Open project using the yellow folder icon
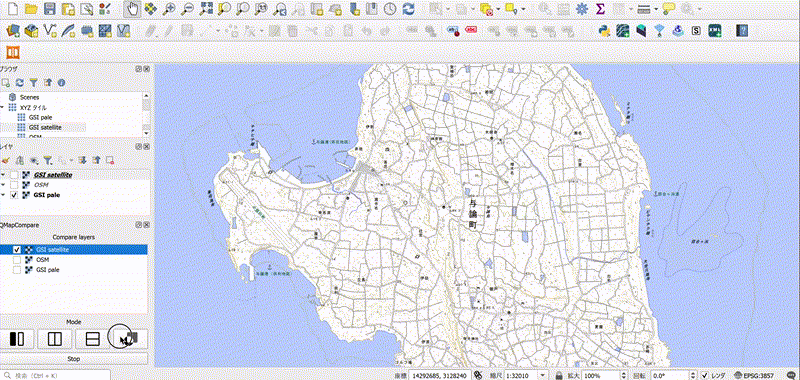 tap(31, 9)
